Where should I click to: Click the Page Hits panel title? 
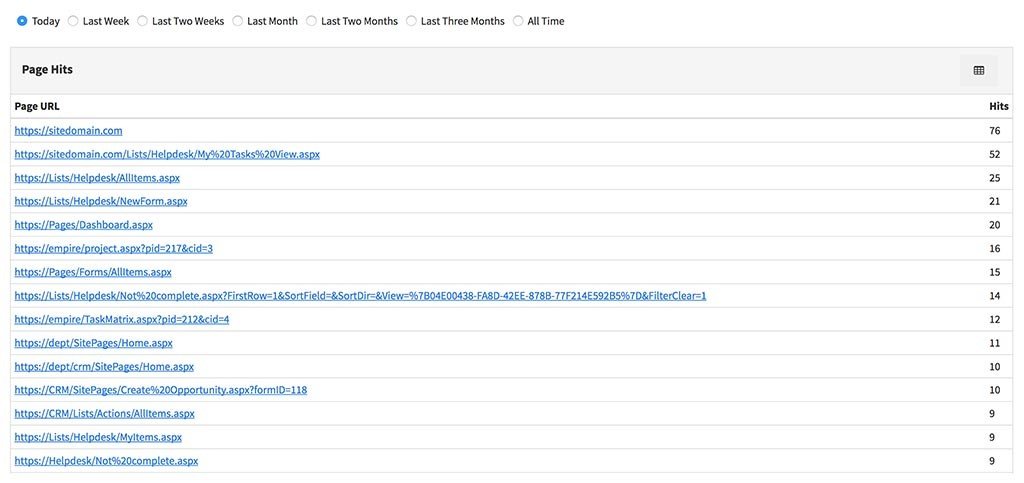(47, 69)
